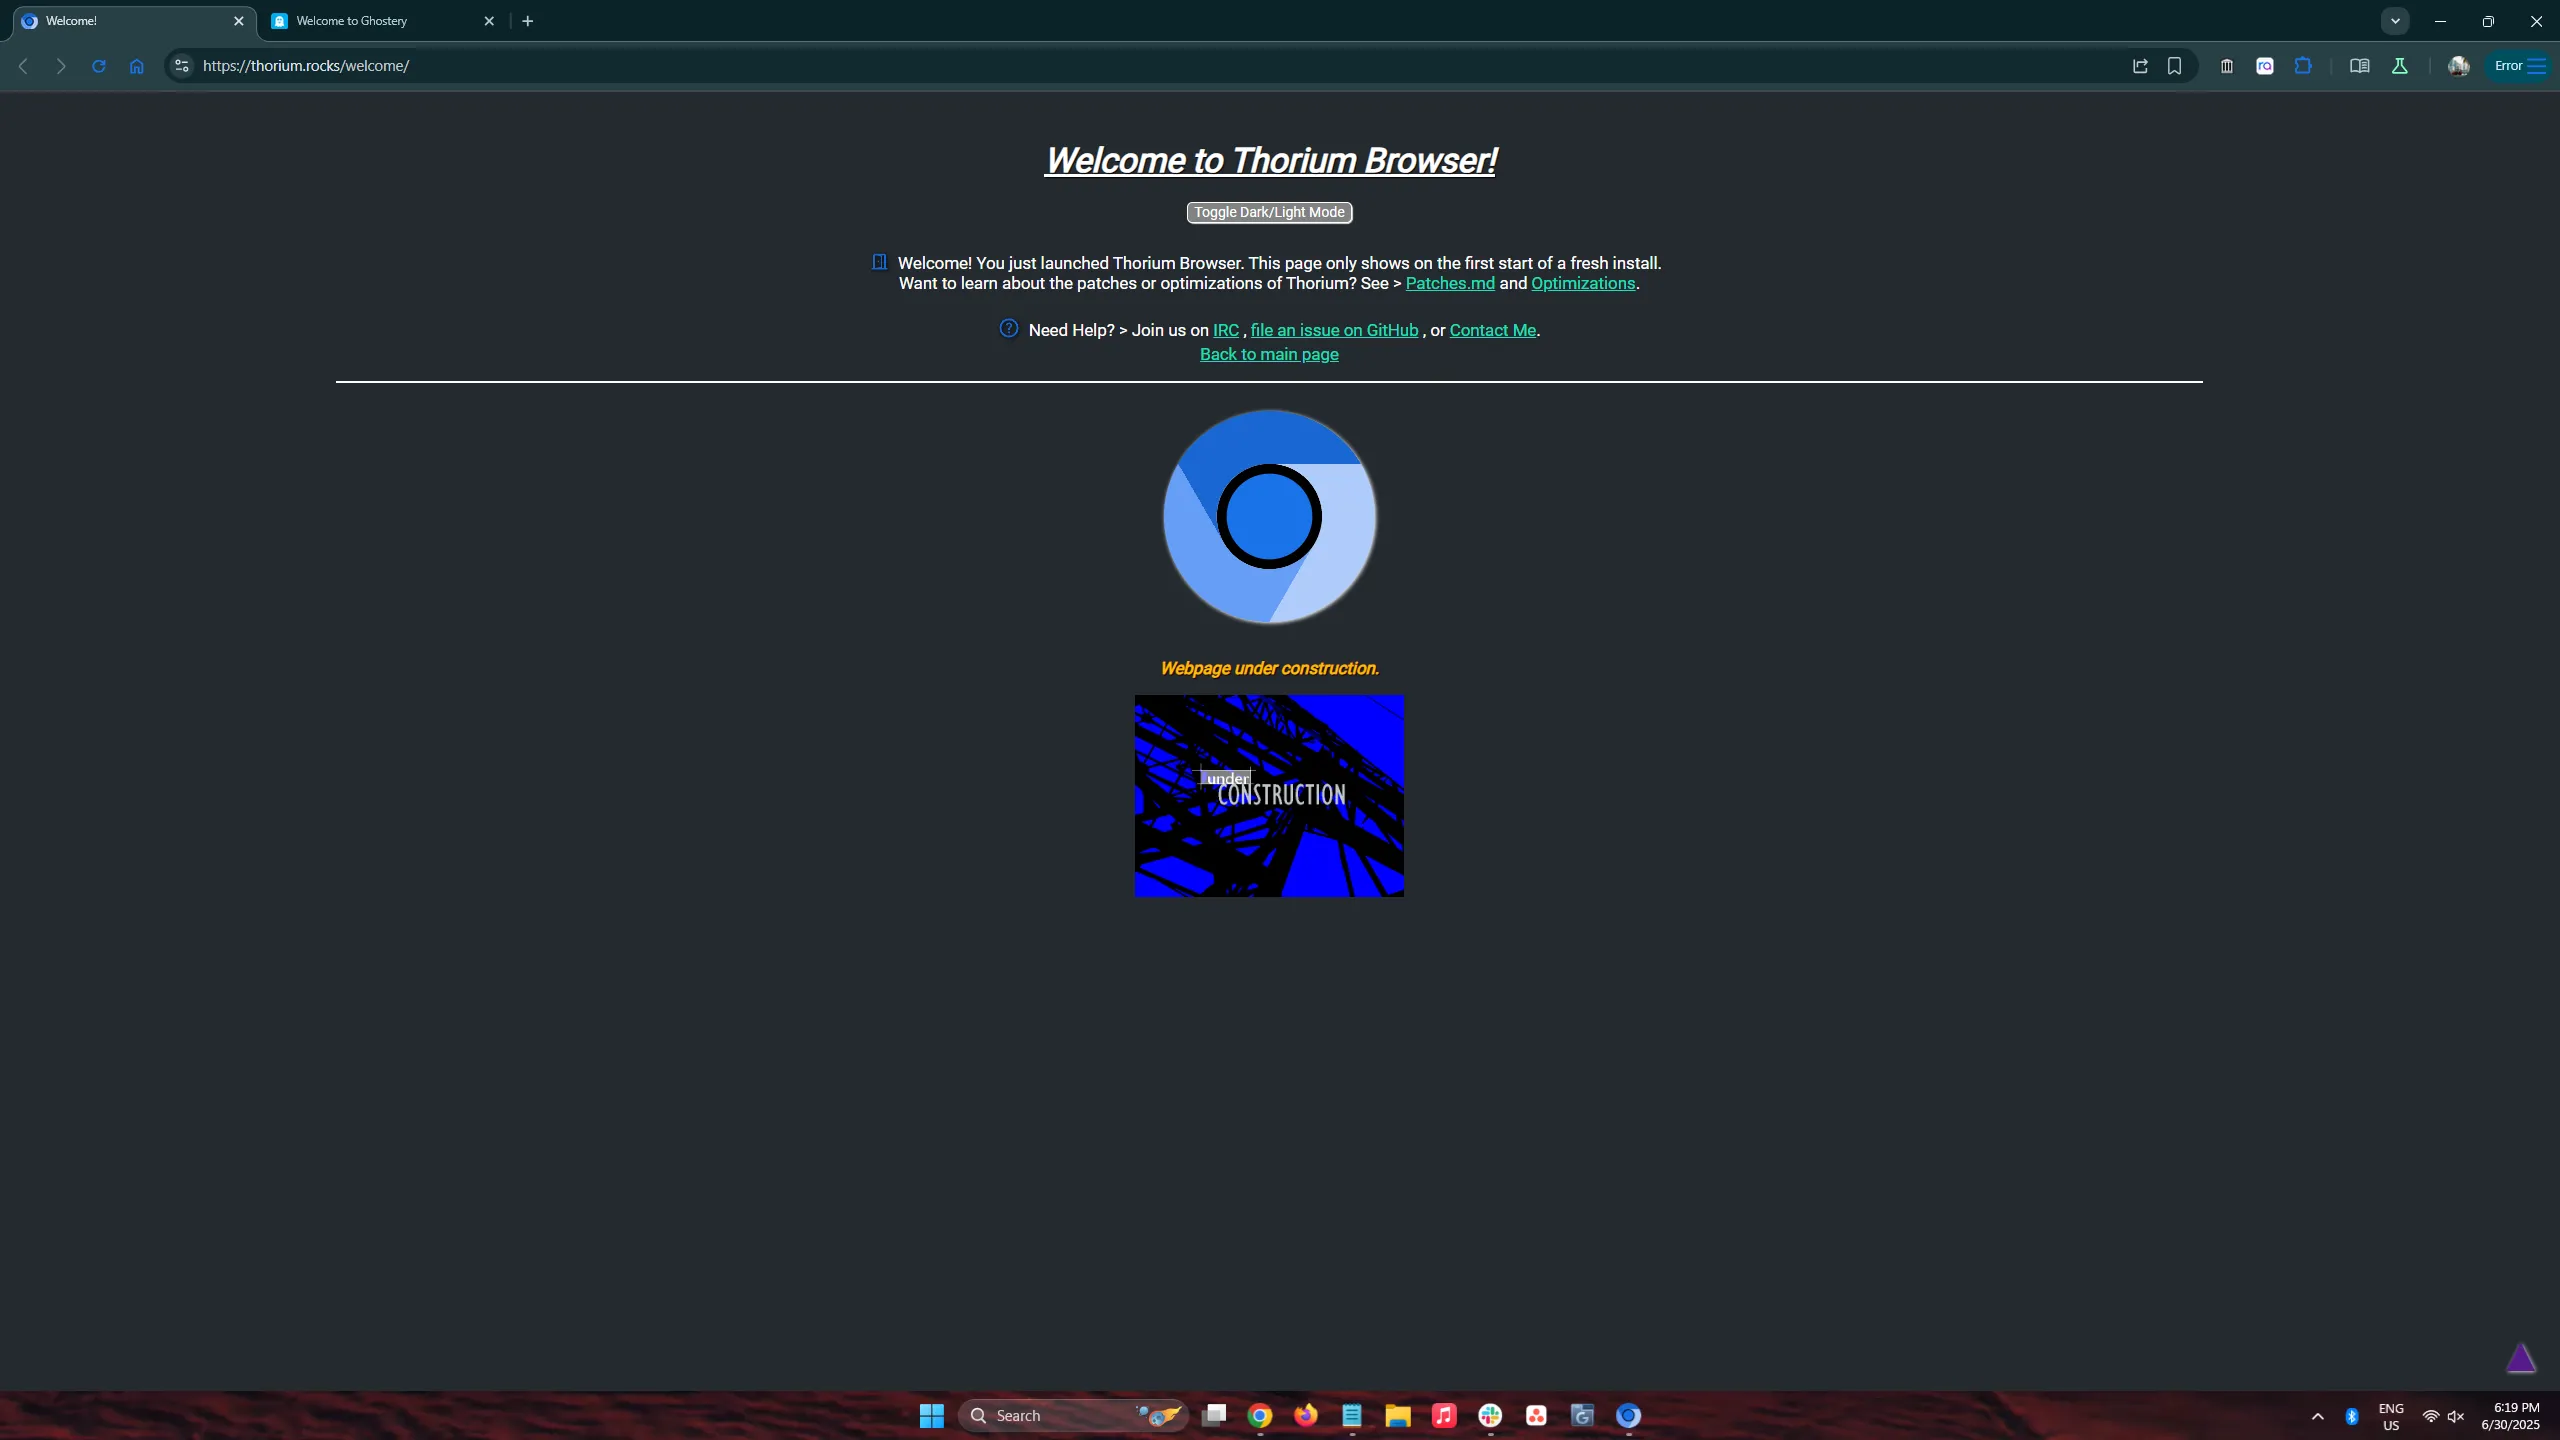
Task: Open the G-icon app in taskbar
Action: point(1582,1416)
